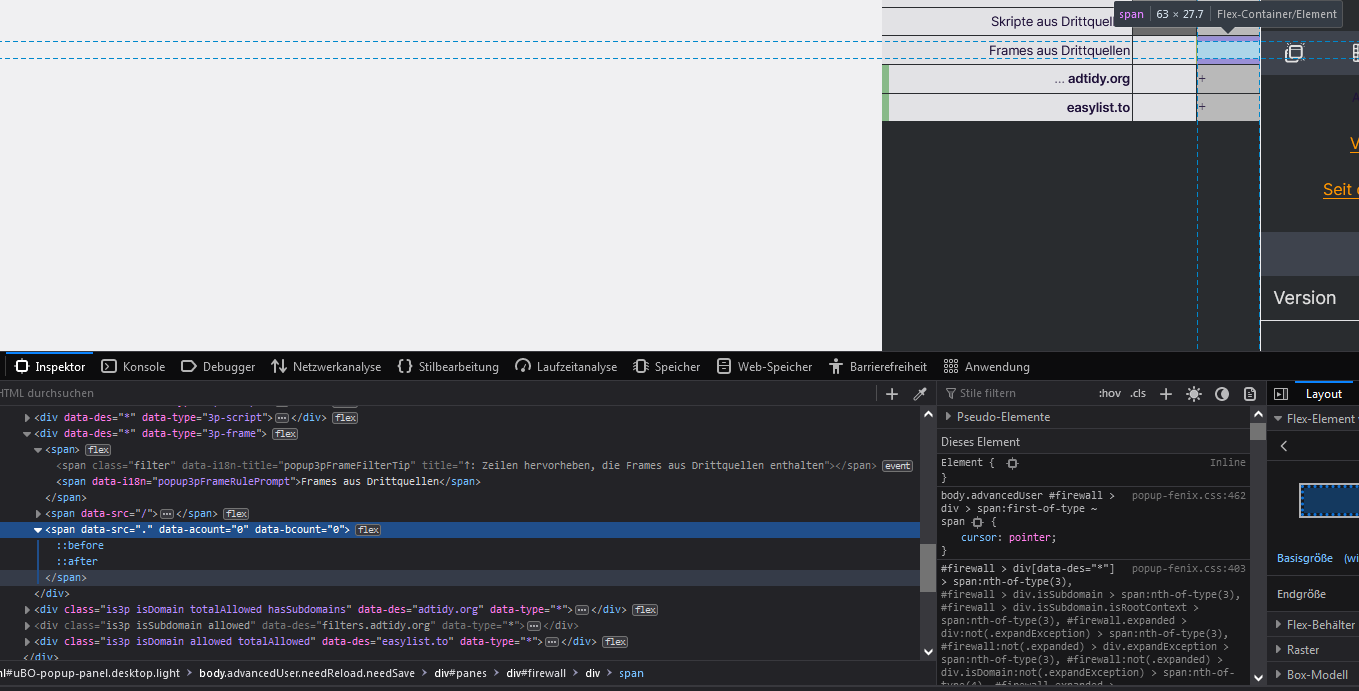
Task: Click the event badge in the markup
Action: click(x=896, y=466)
